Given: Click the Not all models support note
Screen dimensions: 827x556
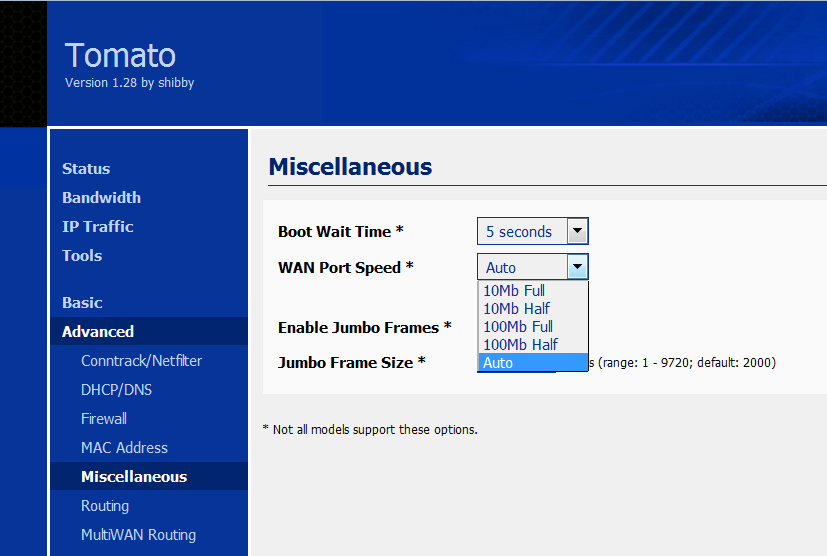Looking at the screenshot, I should [370, 430].
